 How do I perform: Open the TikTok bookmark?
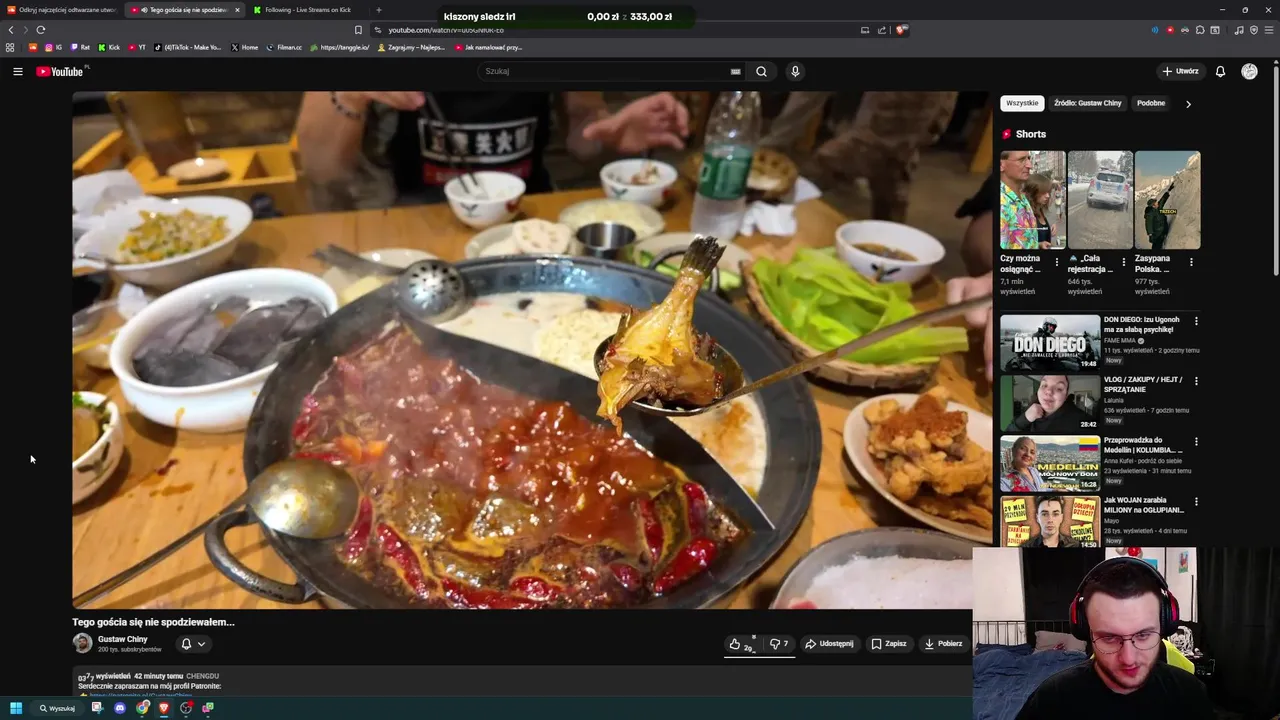[x=188, y=47]
